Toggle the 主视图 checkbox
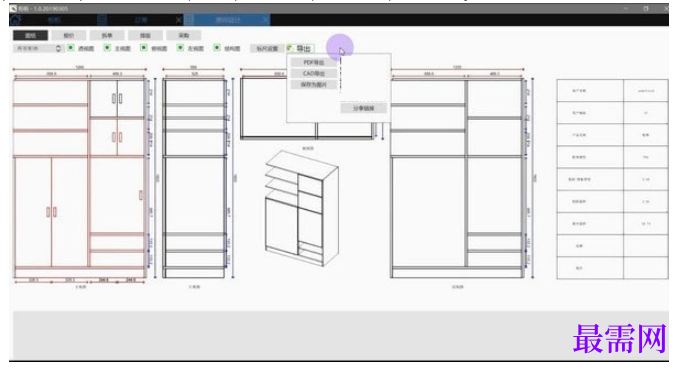 [x=107, y=48]
